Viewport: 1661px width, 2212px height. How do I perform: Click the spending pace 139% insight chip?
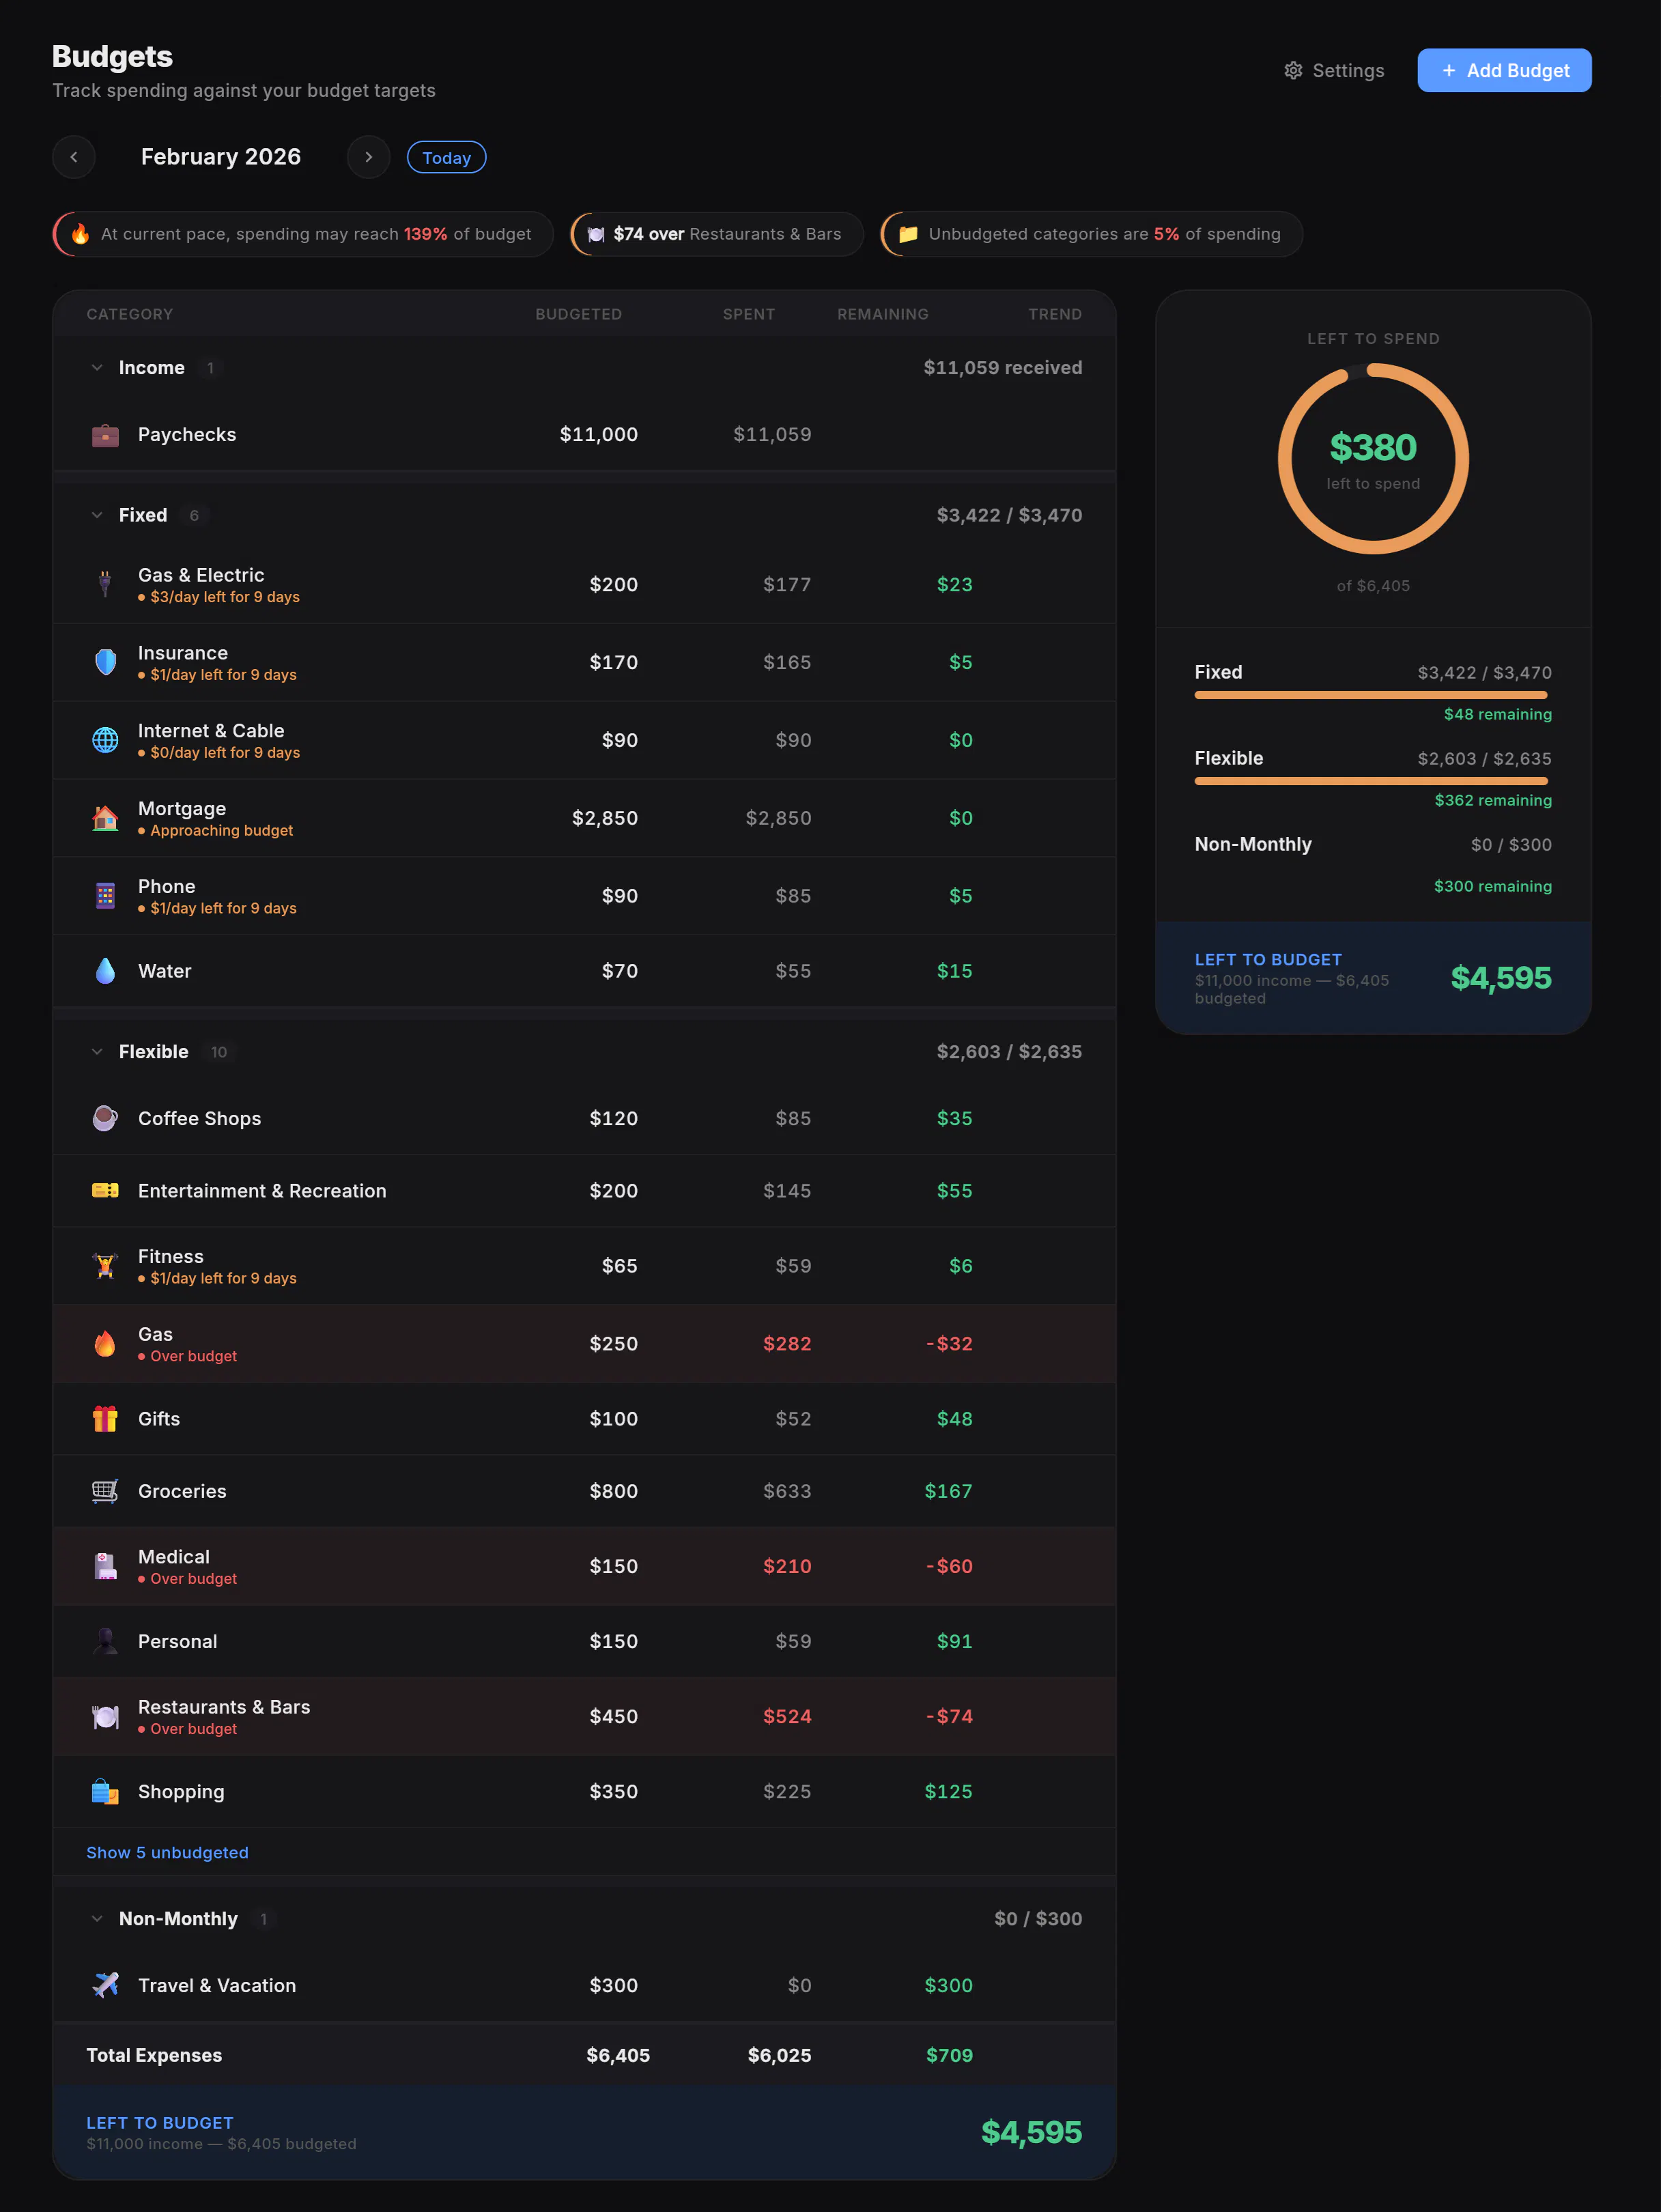pos(303,234)
